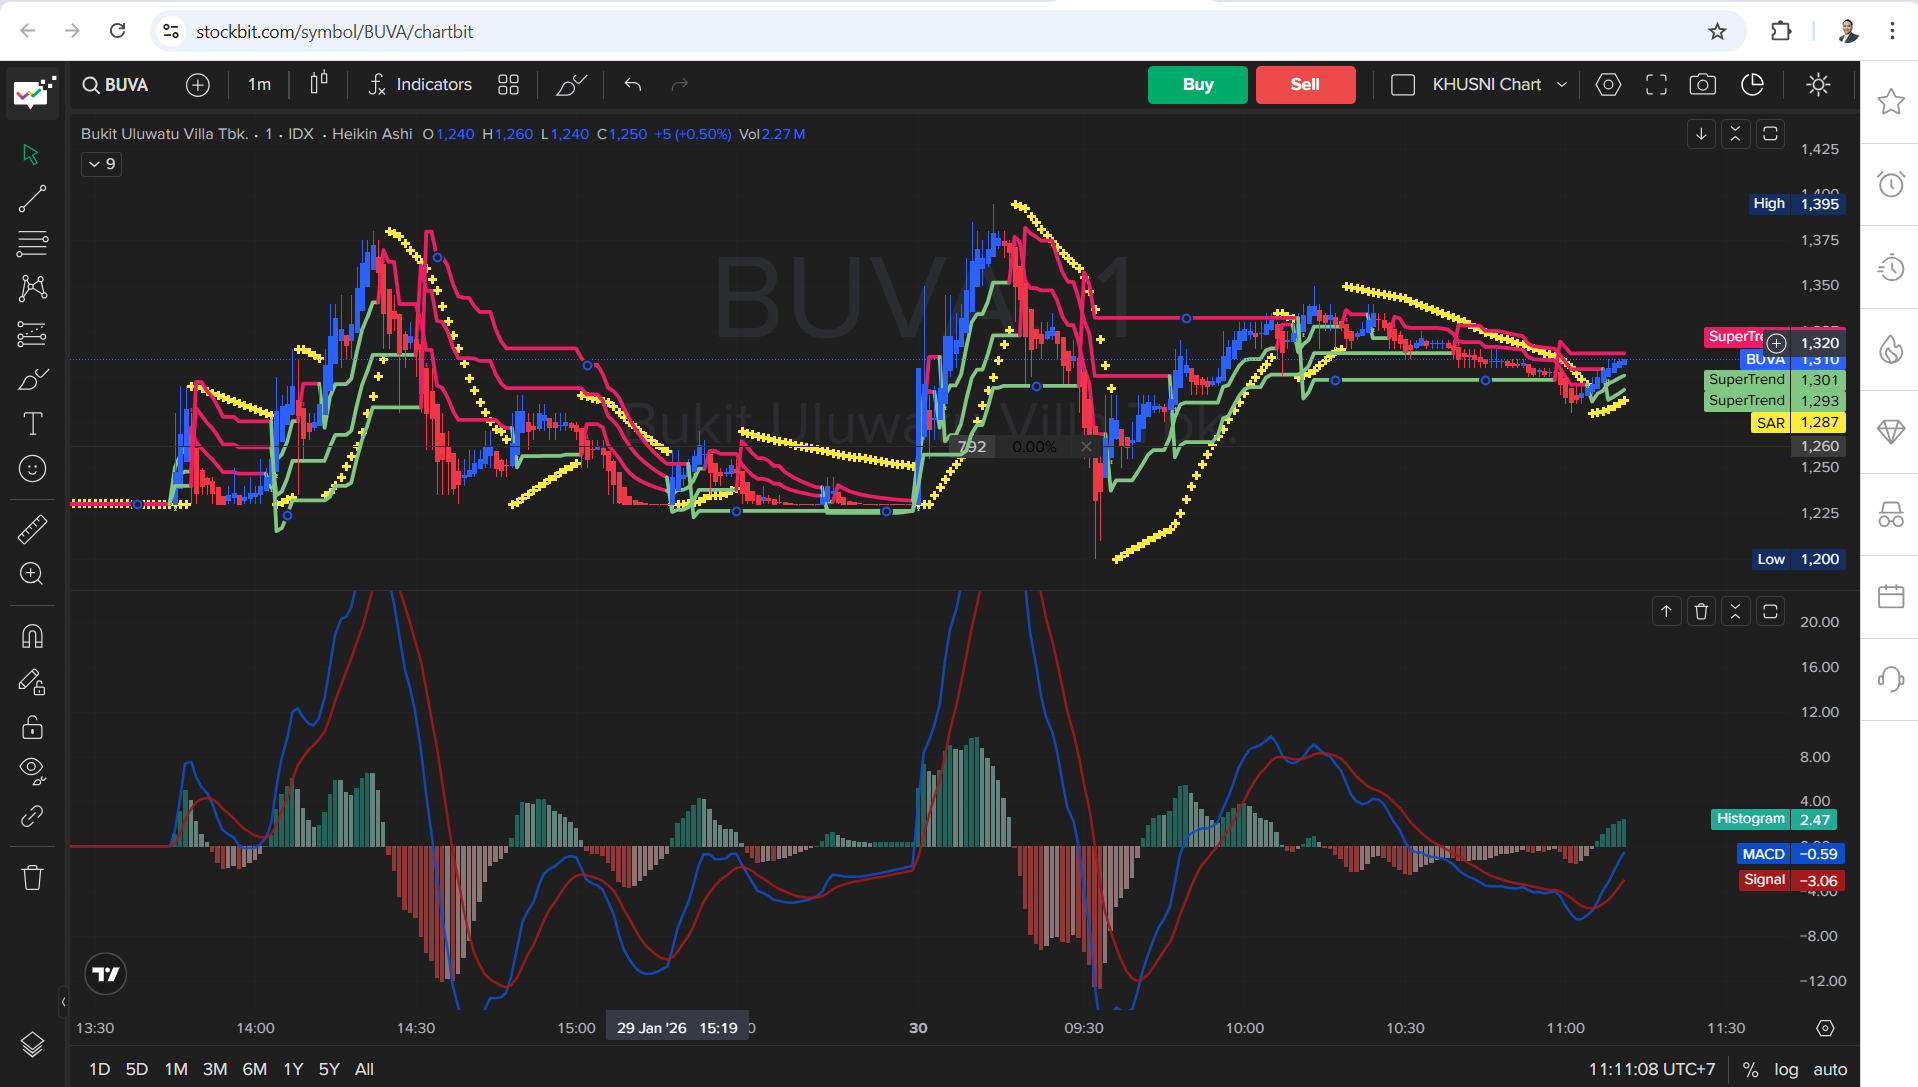This screenshot has height=1087, width=1918.
Task: Delete the MACD pane
Action: (1701, 611)
